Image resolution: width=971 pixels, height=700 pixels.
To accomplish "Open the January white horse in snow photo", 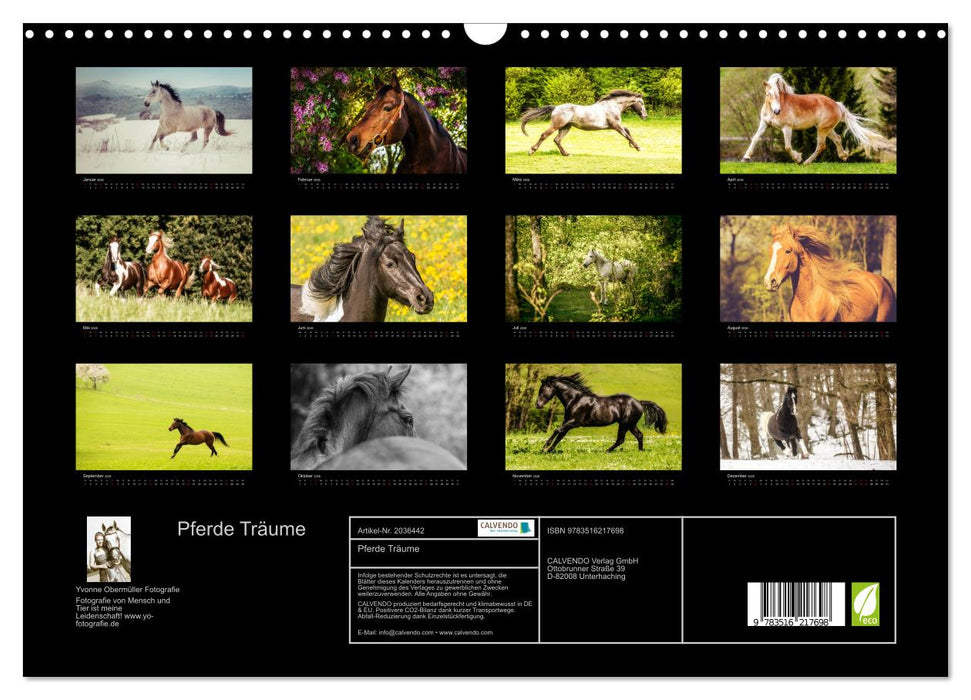I will click(x=164, y=120).
